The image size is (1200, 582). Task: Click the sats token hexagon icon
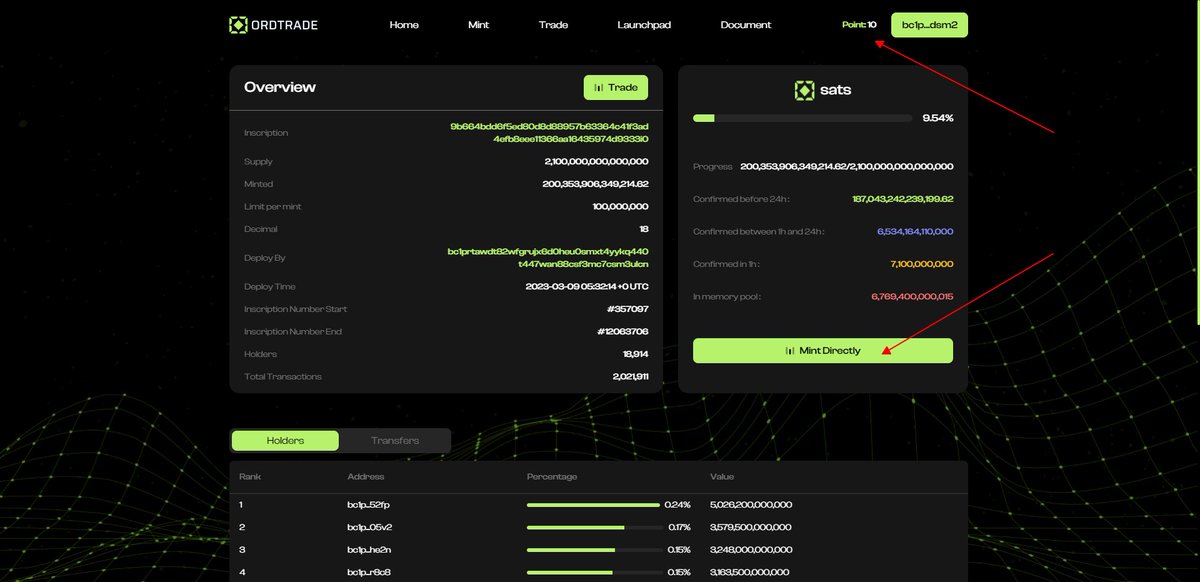pos(804,90)
